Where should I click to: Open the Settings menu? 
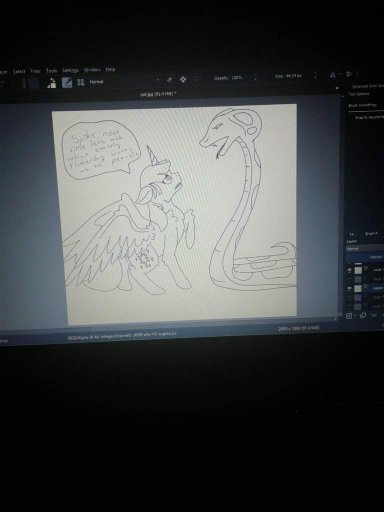(x=70, y=70)
